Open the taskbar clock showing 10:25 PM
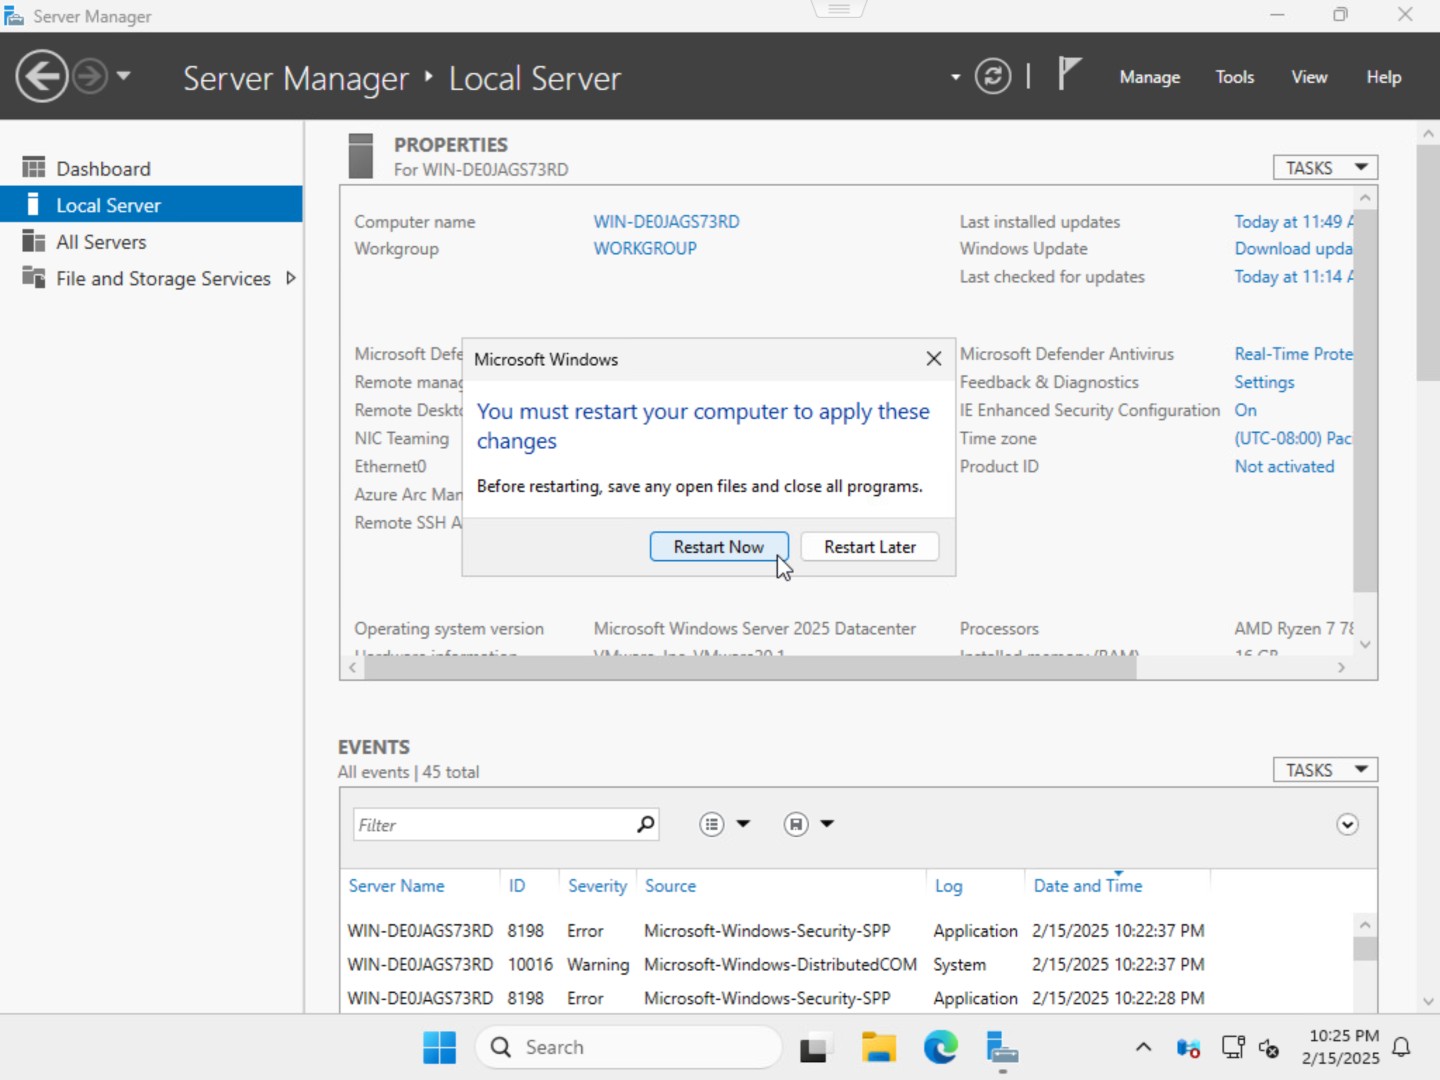The height and width of the screenshot is (1080, 1440). [x=1340, y=1047]
